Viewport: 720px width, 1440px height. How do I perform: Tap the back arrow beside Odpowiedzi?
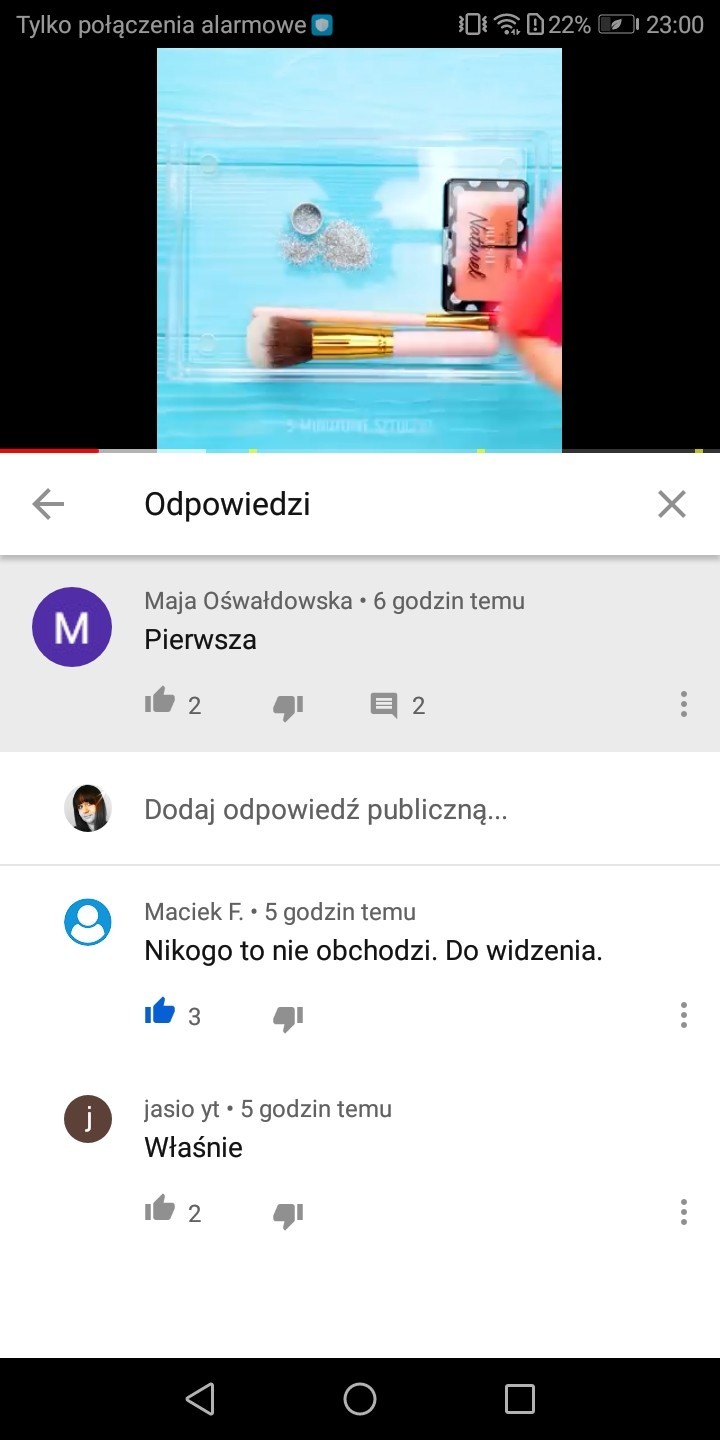(48, 505)
